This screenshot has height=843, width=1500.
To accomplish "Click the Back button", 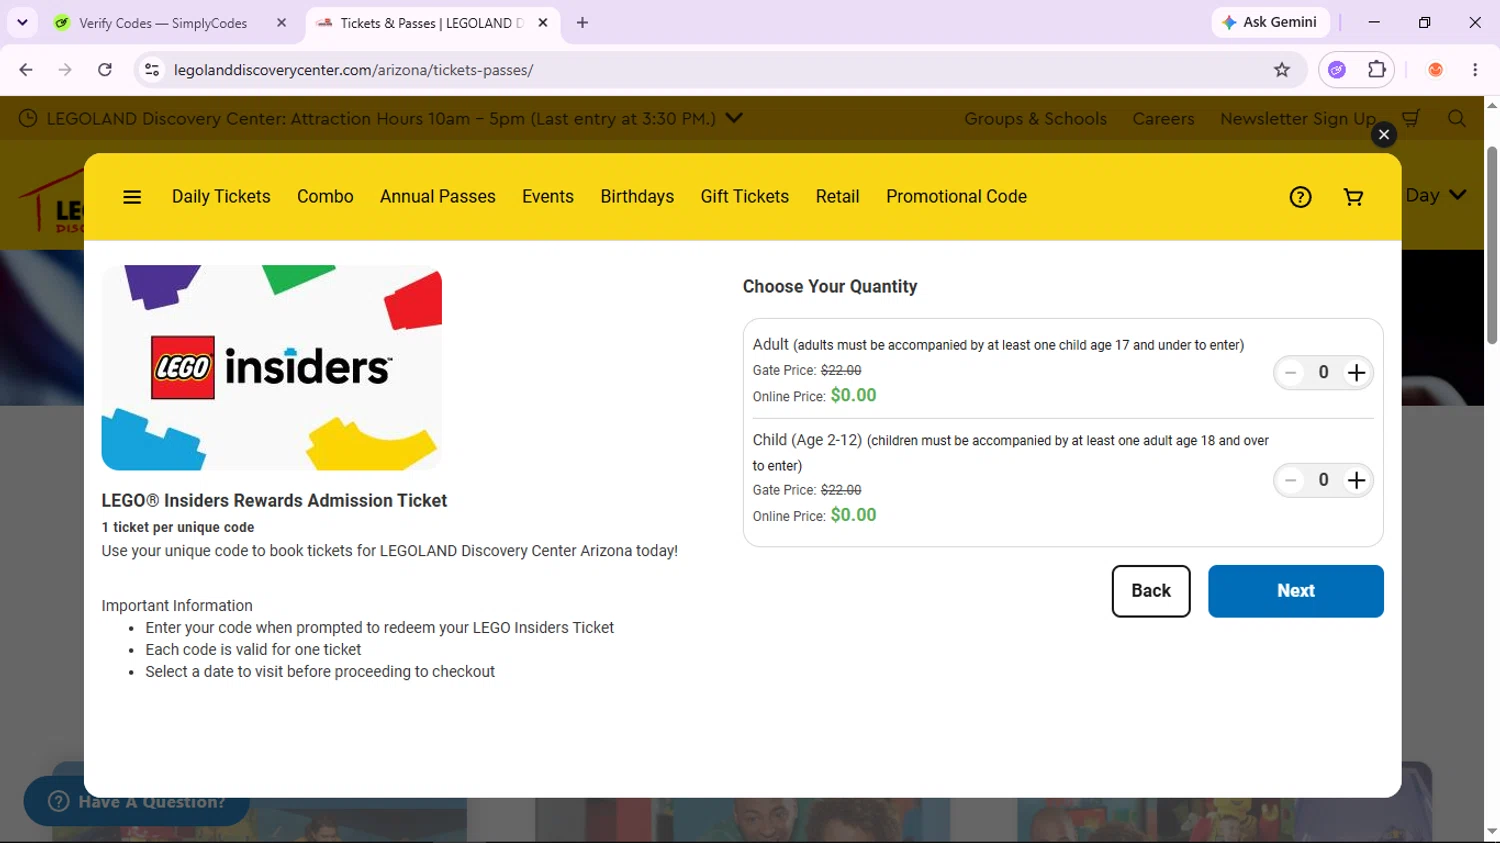I will [x=1151, y=591].
